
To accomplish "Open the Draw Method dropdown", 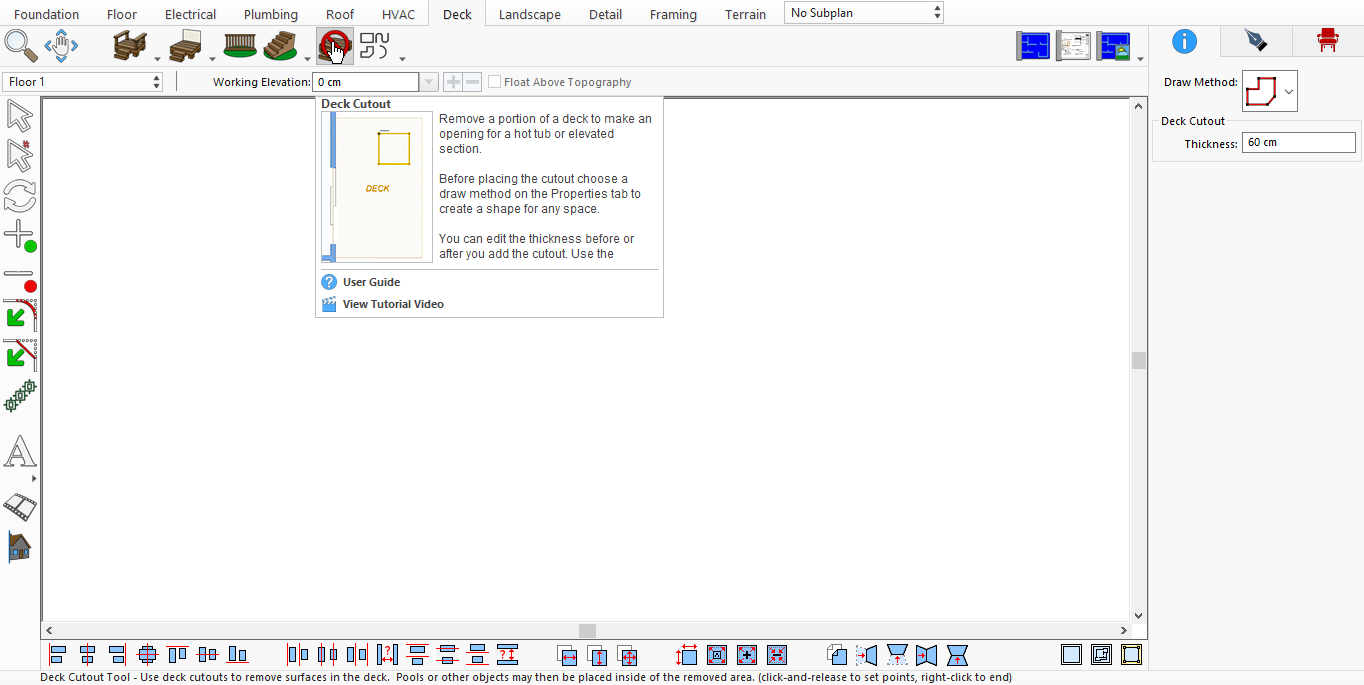I will tap(1269, 91).
